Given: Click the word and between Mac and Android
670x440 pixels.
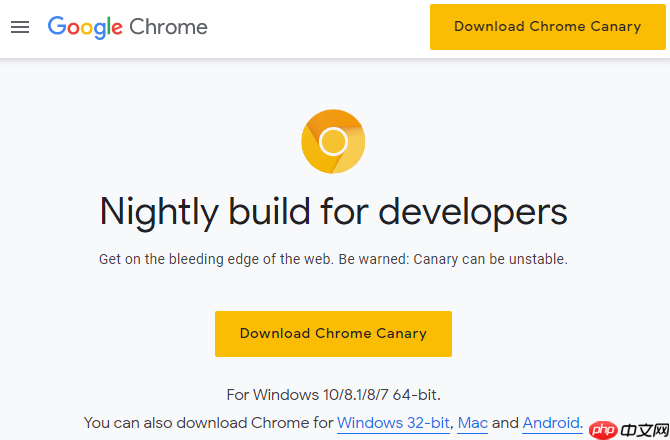Looking at the screenshot, I should point(506,423).
